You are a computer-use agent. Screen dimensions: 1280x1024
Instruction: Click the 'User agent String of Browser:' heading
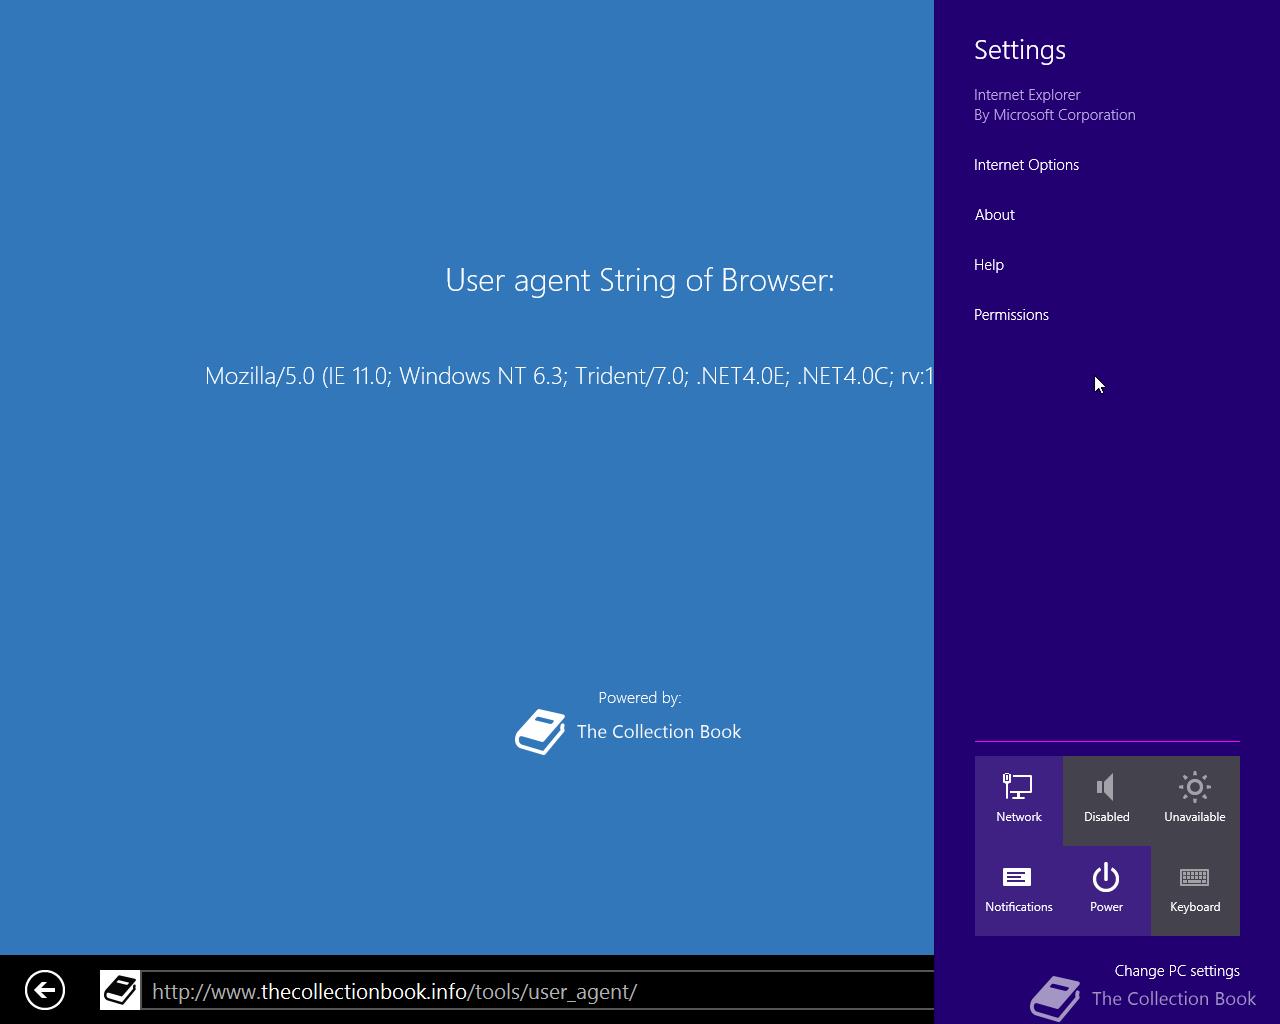[640, 280]
